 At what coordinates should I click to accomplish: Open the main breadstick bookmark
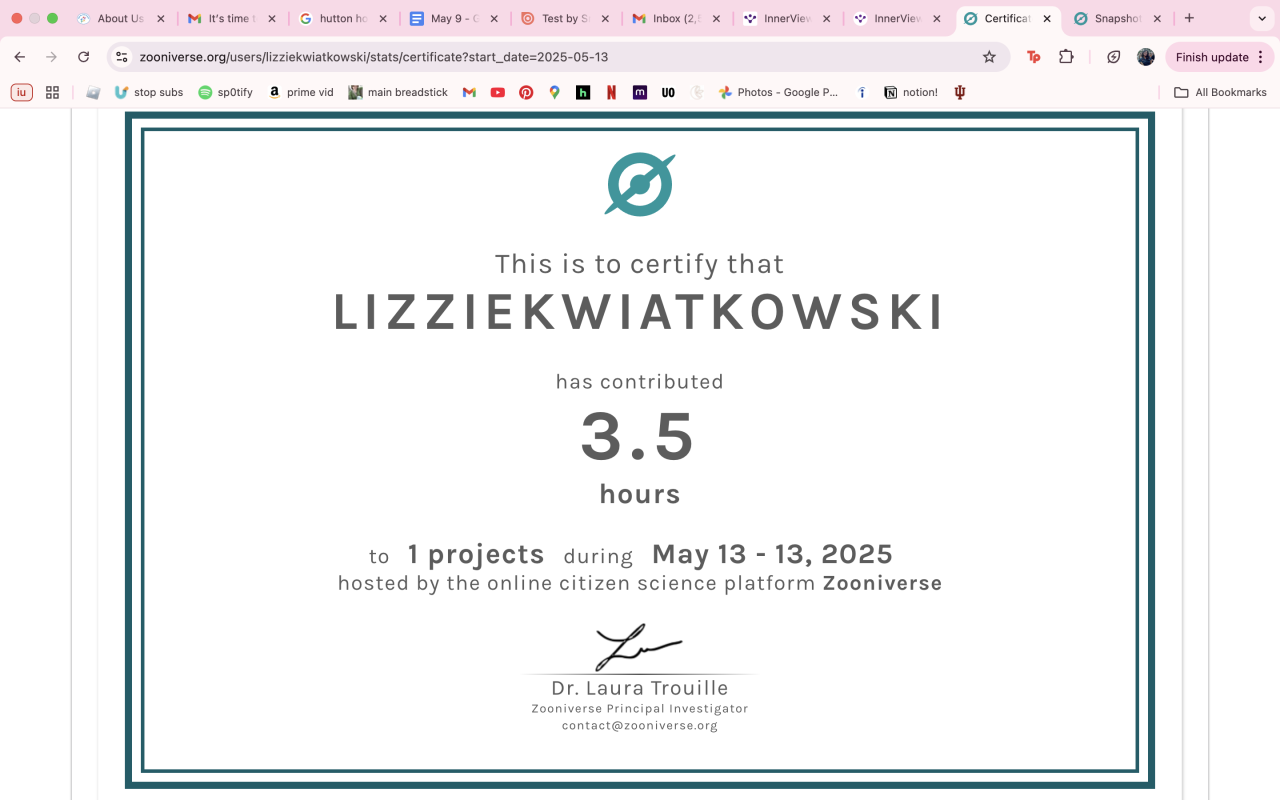398,92
